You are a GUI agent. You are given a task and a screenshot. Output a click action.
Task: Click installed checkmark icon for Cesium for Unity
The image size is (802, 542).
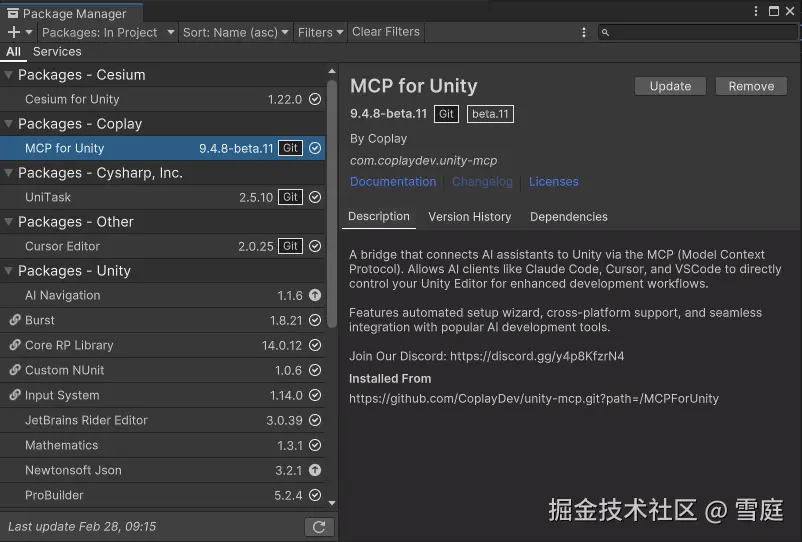[315, 99]
